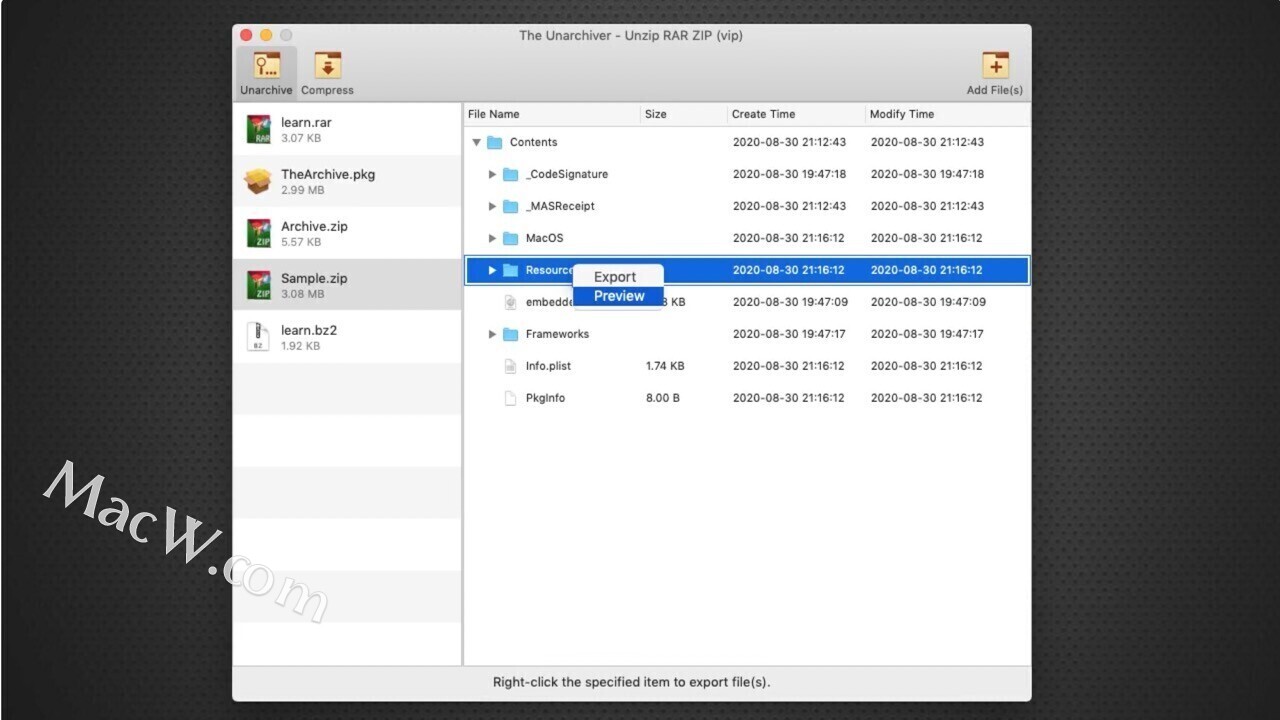Screen dimensions: 1280x720
Task: Select the learn.rar archive icon
Action: 258,130
